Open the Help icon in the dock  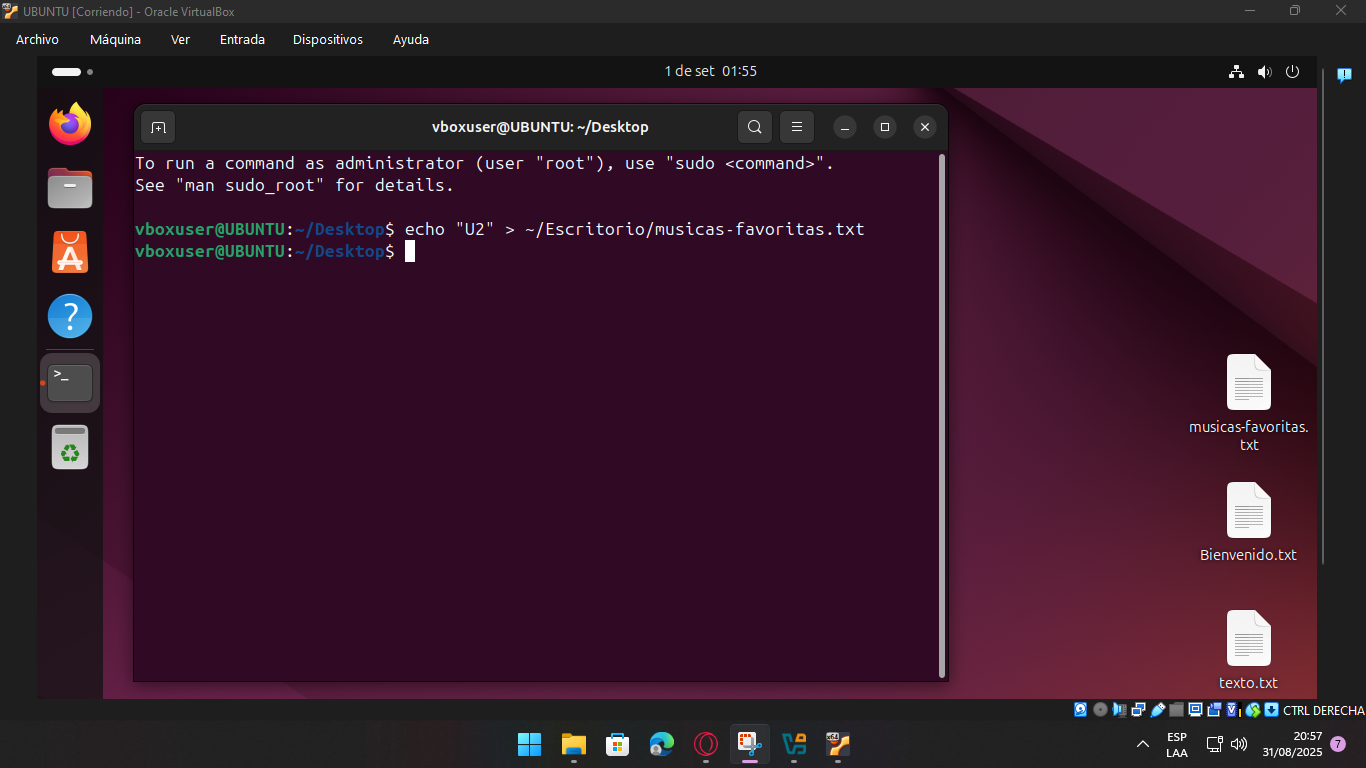point(70,316)
